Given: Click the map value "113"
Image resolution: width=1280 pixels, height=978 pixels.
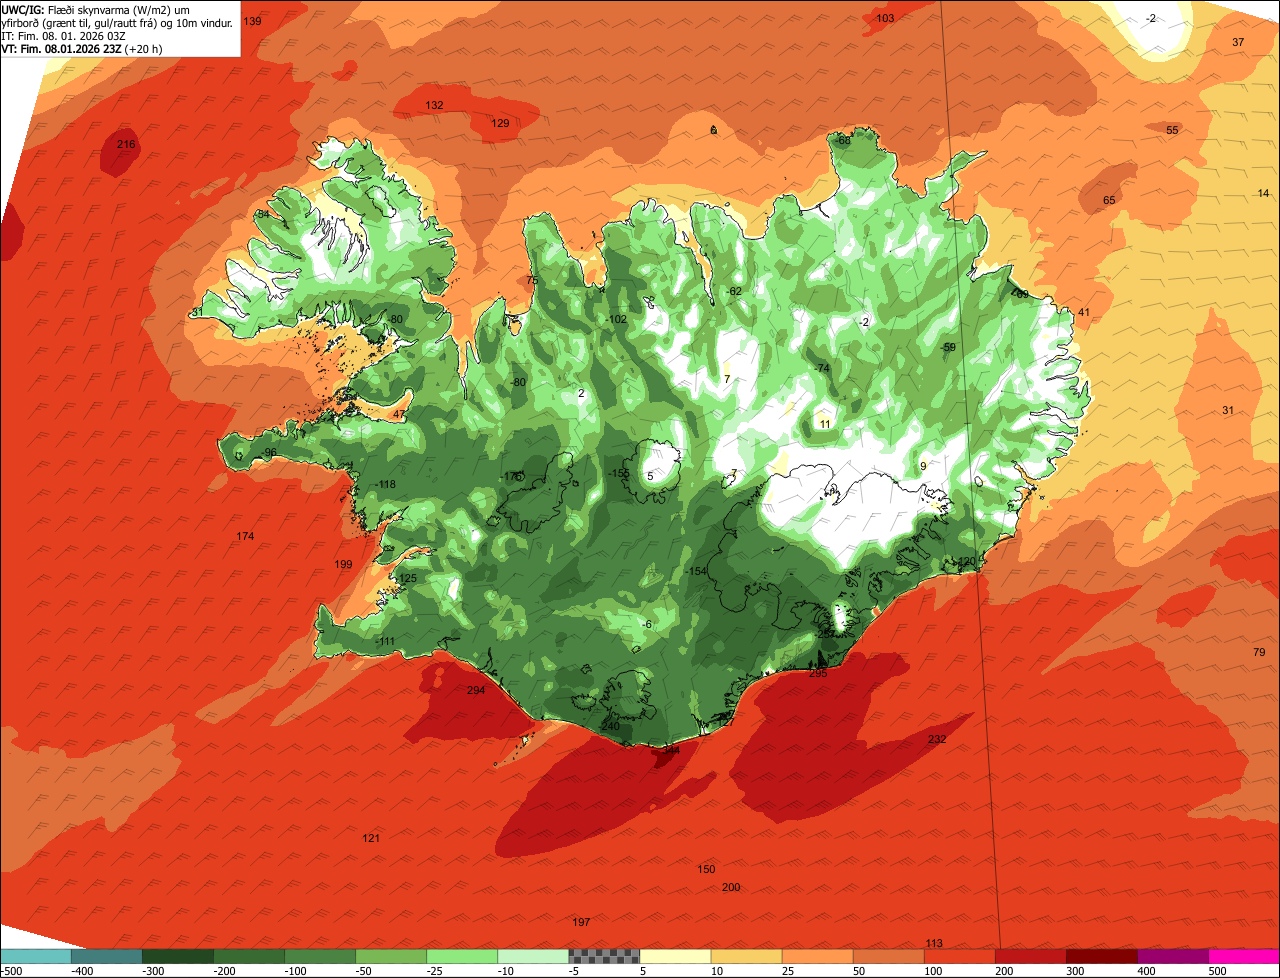Looking at the screenshot, I should click(x=934, y=943).
